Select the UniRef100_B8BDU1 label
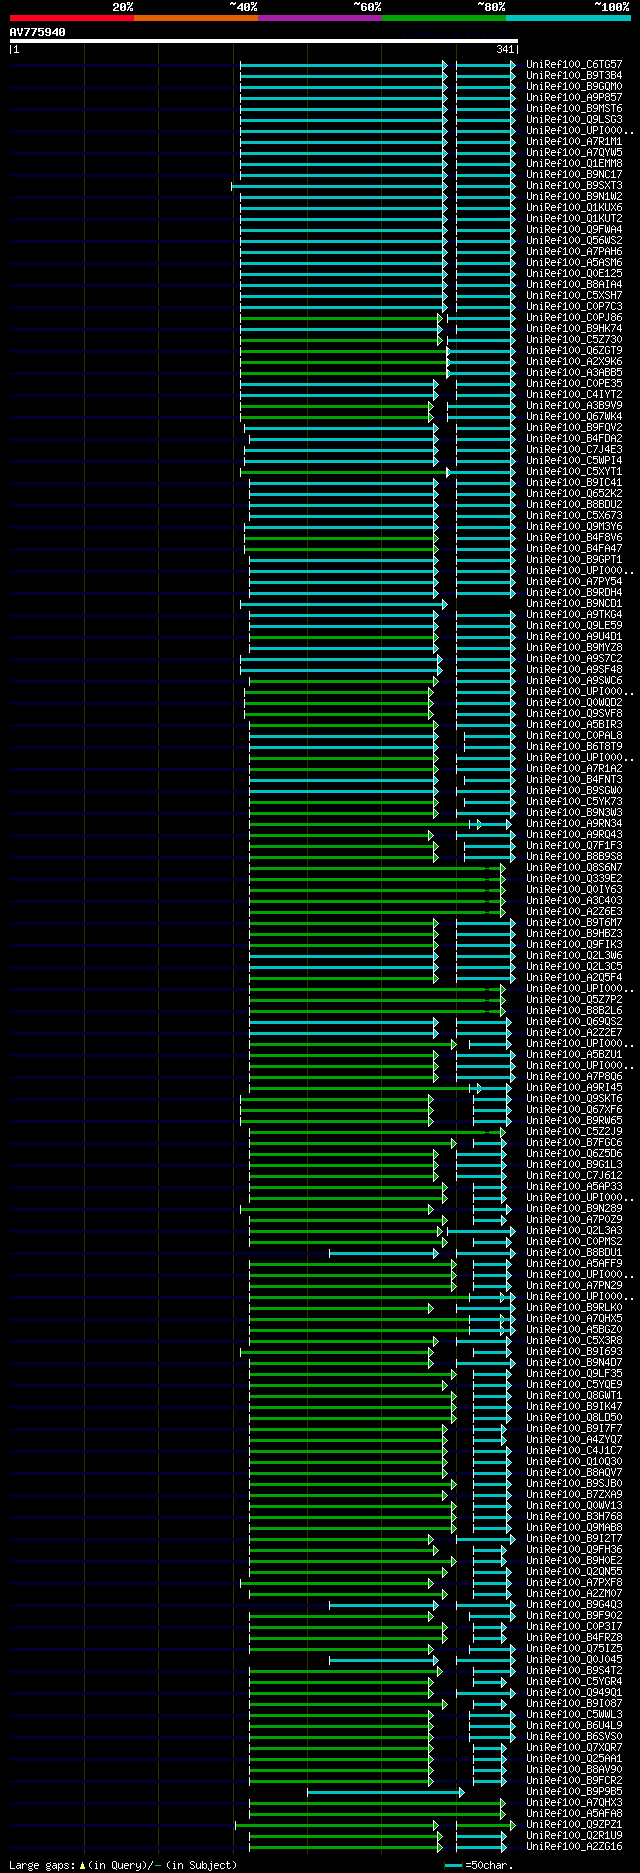640x1873 pixels. (574, 1252)
